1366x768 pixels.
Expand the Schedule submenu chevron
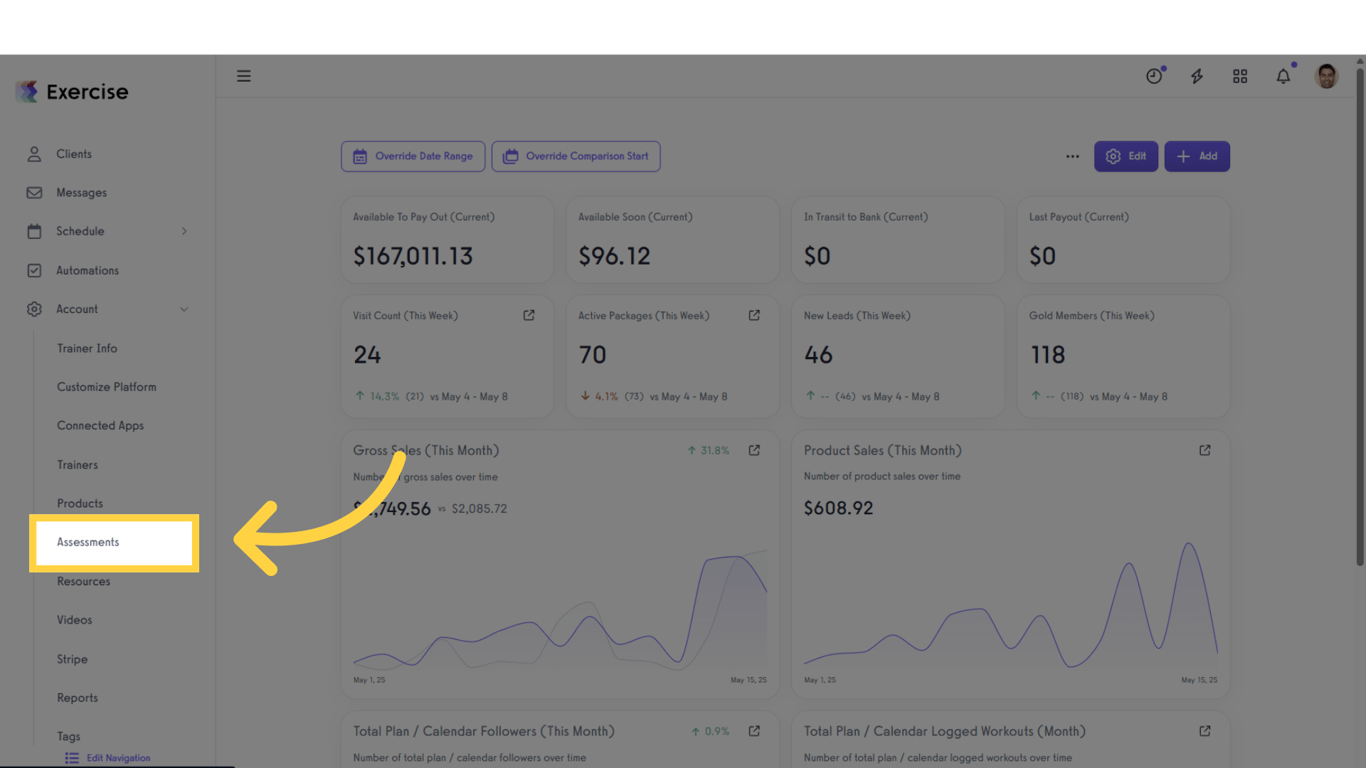point(184,231)
